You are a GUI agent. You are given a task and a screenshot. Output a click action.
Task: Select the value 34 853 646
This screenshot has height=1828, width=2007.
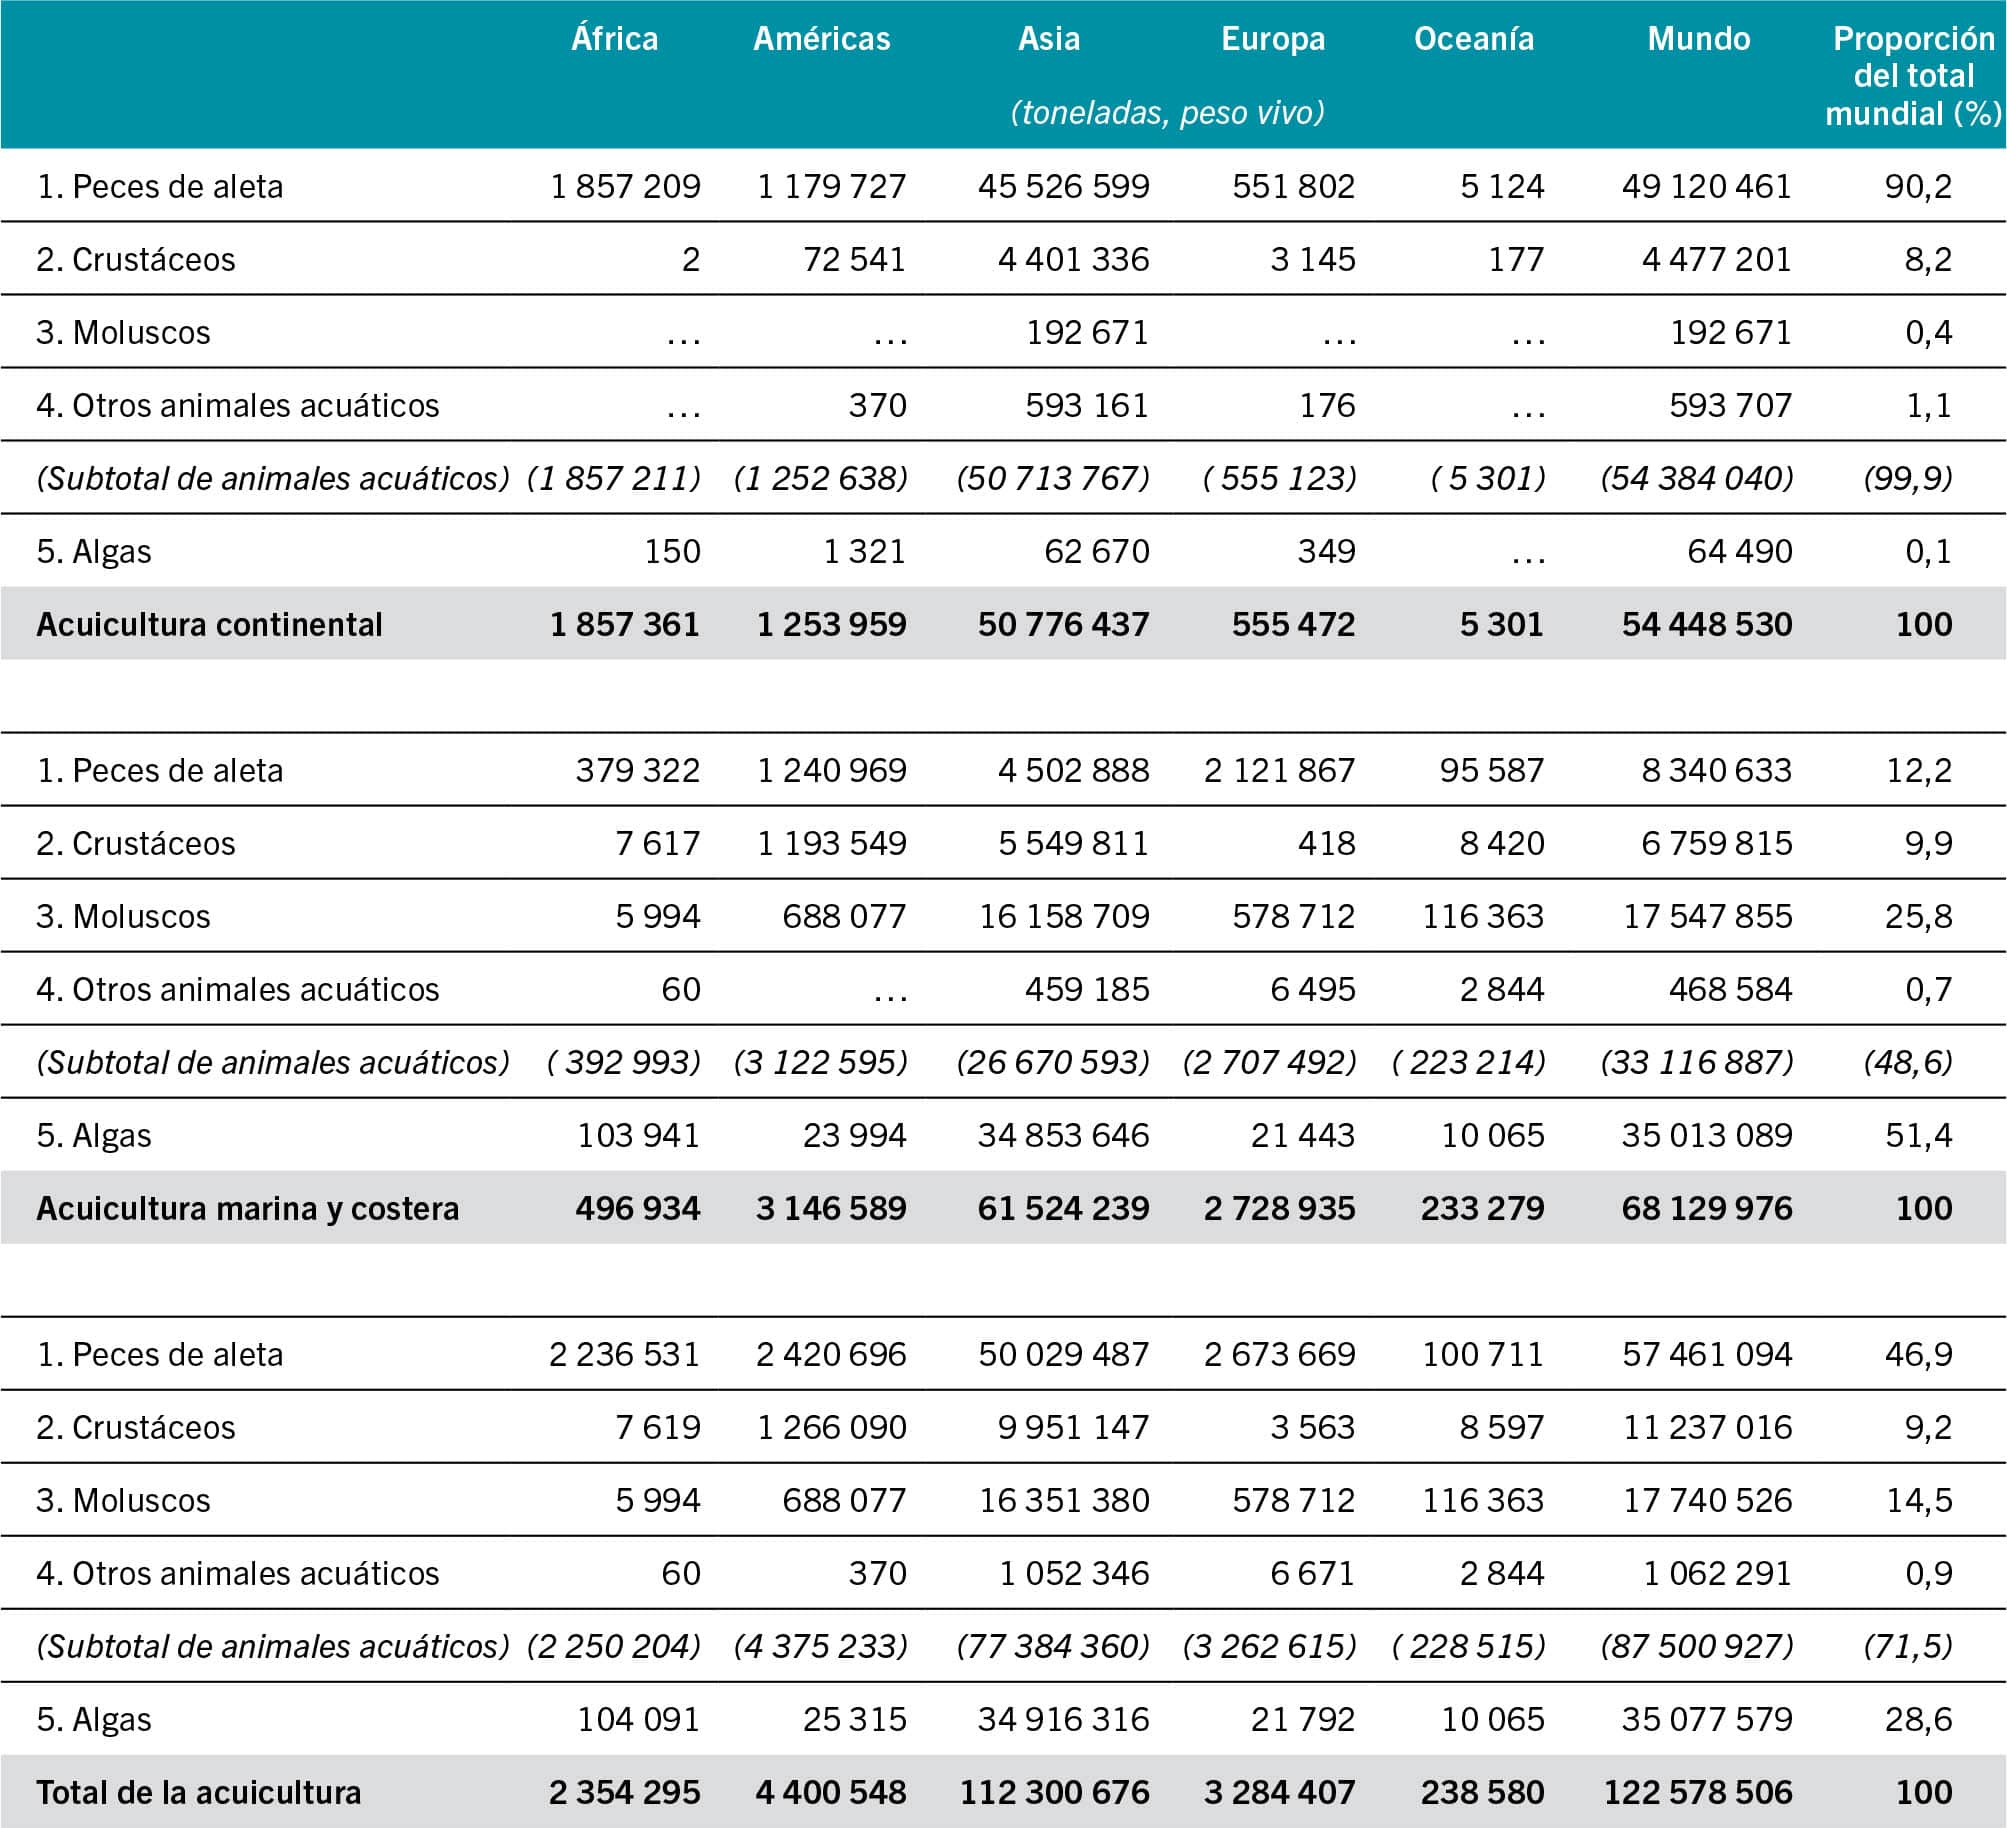tap(1063, 1135)
